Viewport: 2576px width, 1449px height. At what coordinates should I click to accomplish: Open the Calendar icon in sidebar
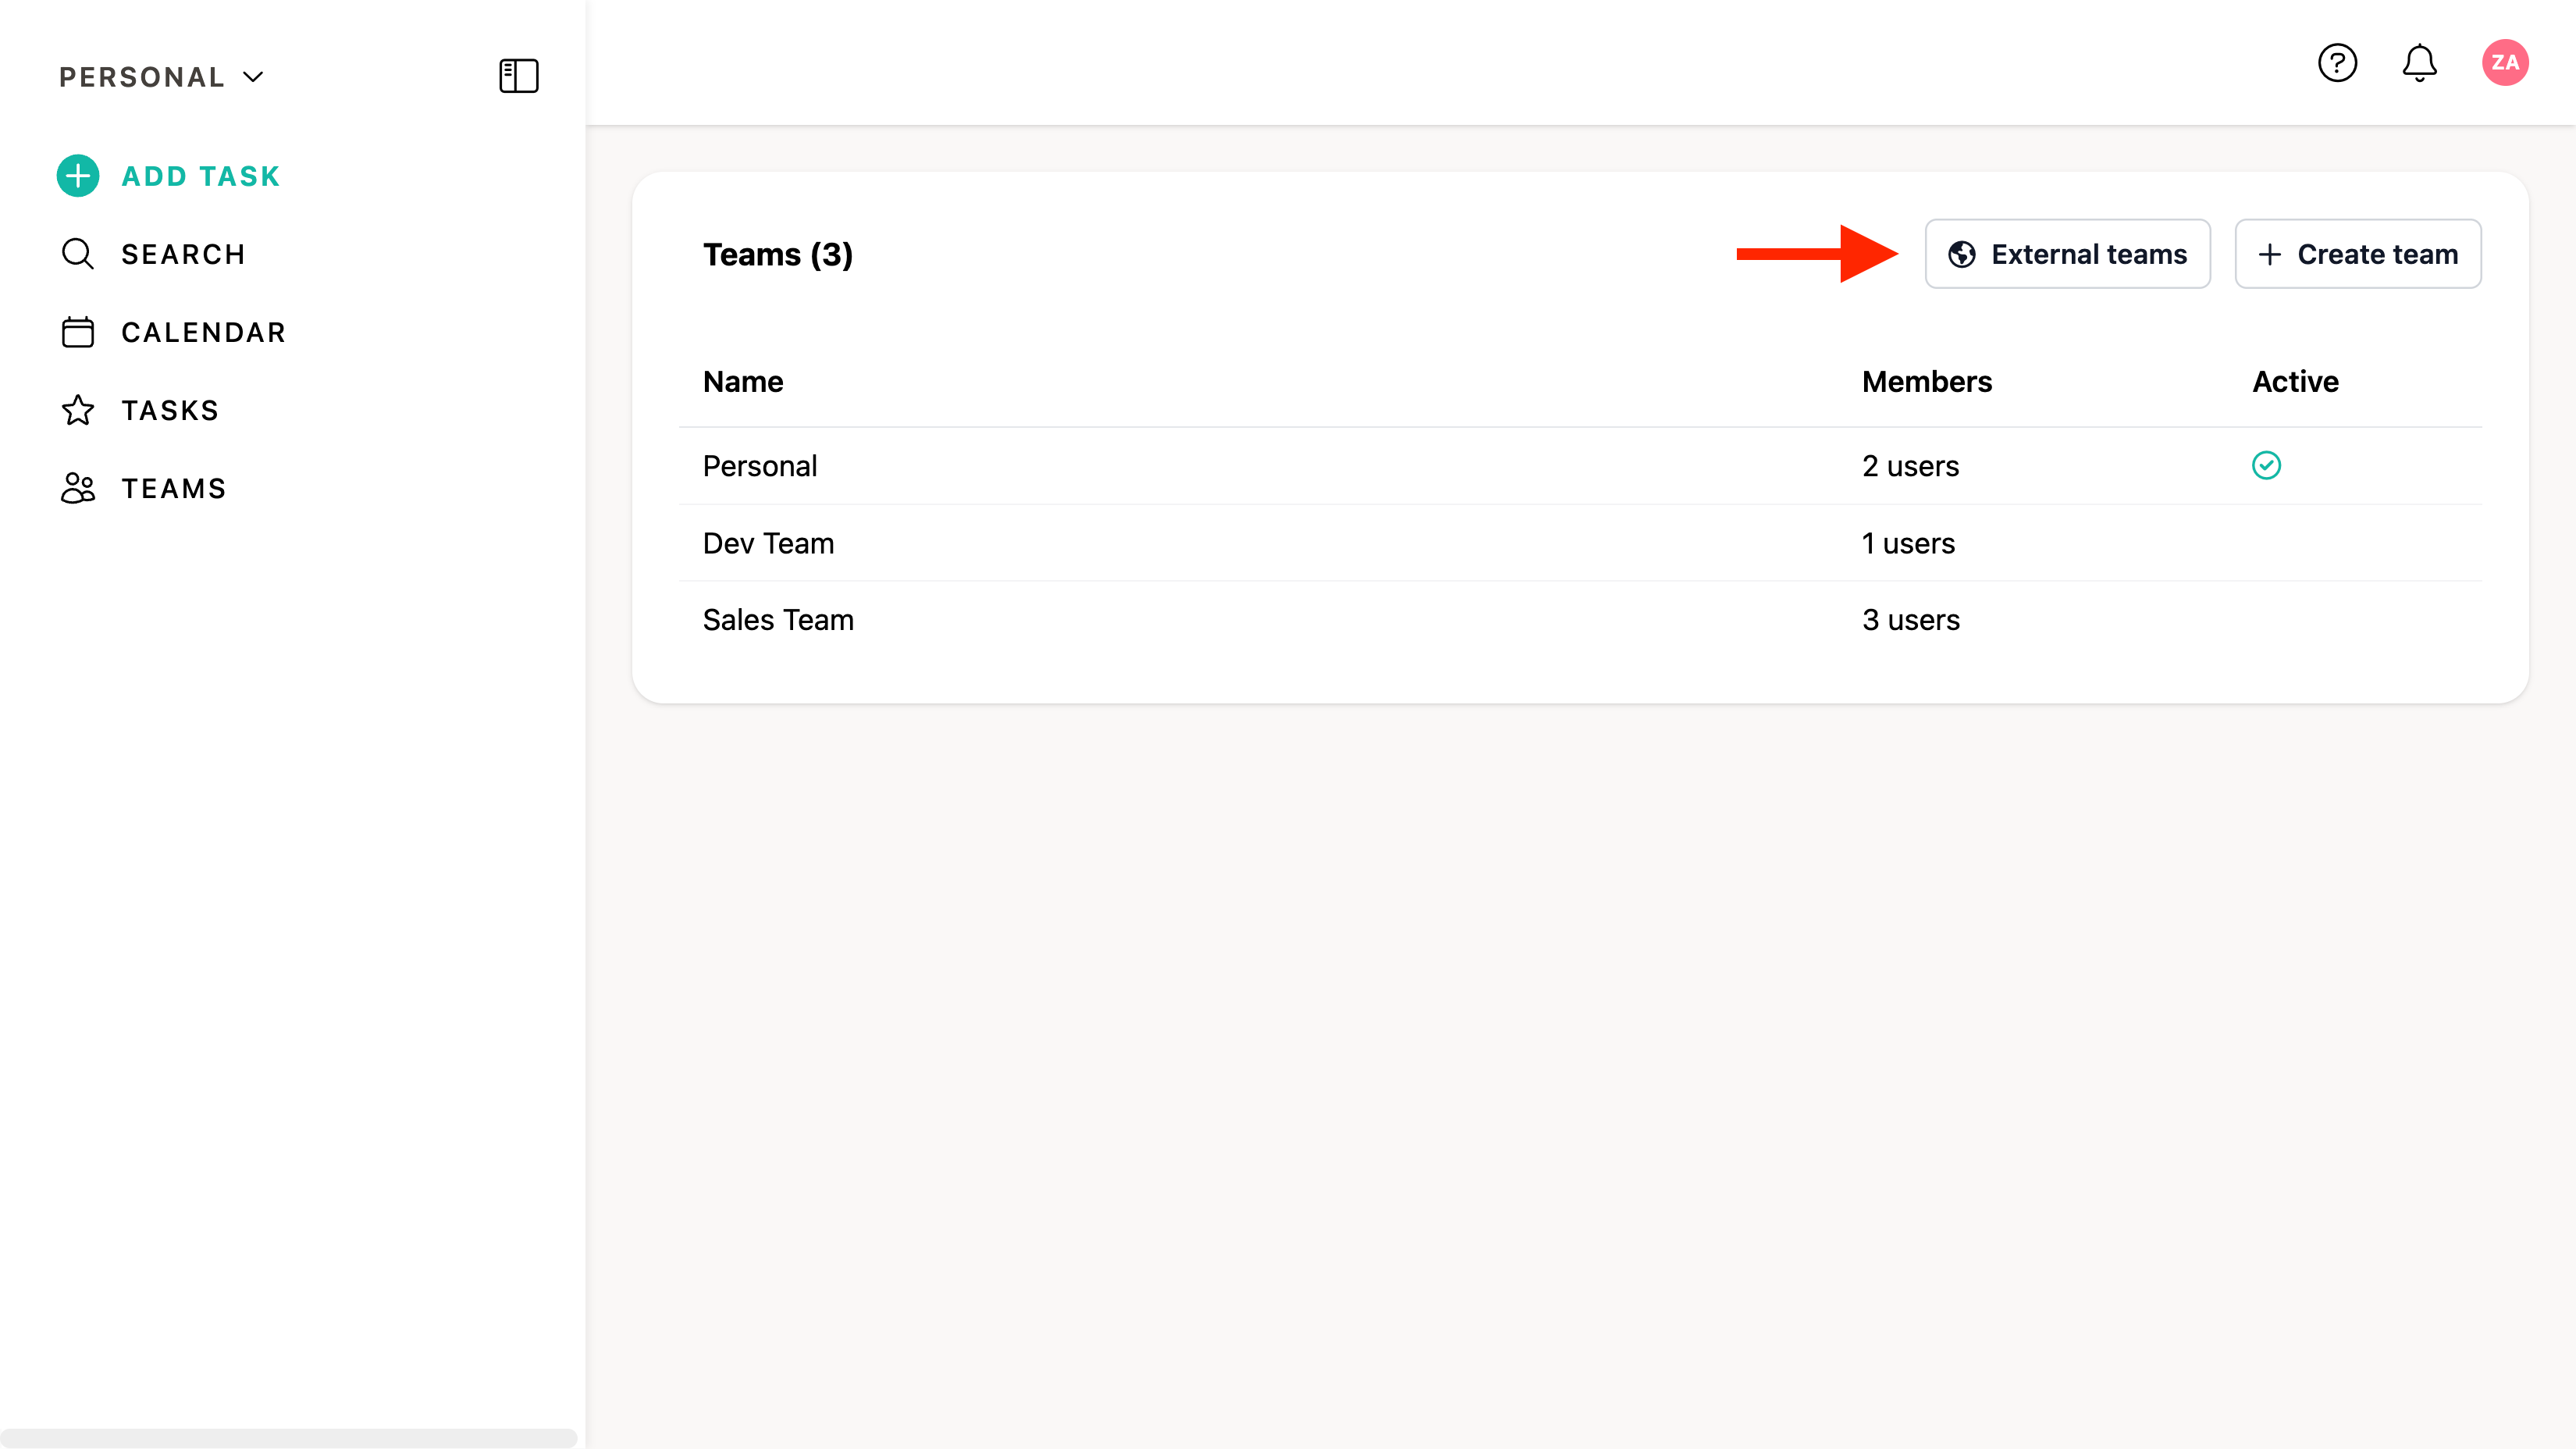(x=78, y=332)
